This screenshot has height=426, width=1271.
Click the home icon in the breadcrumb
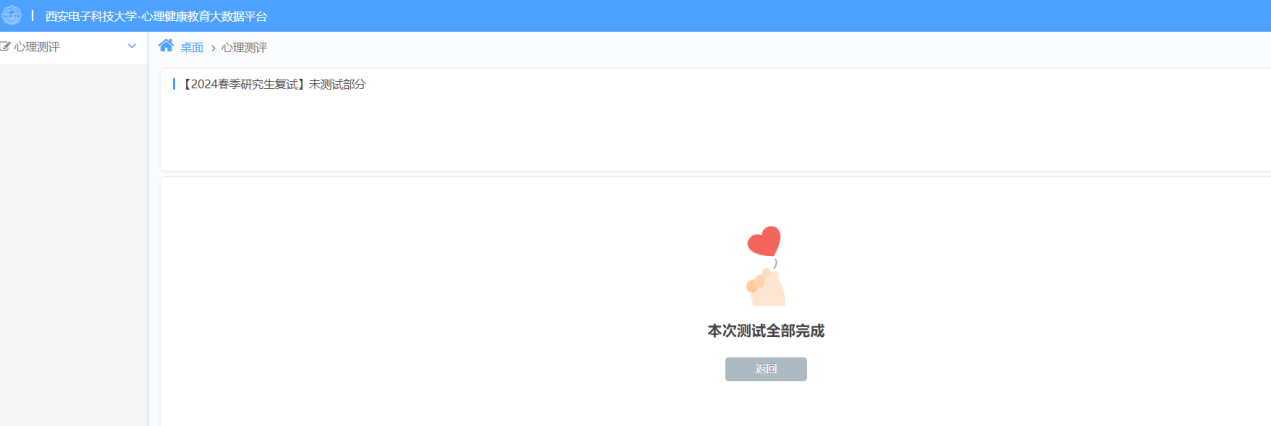(166, 46)
